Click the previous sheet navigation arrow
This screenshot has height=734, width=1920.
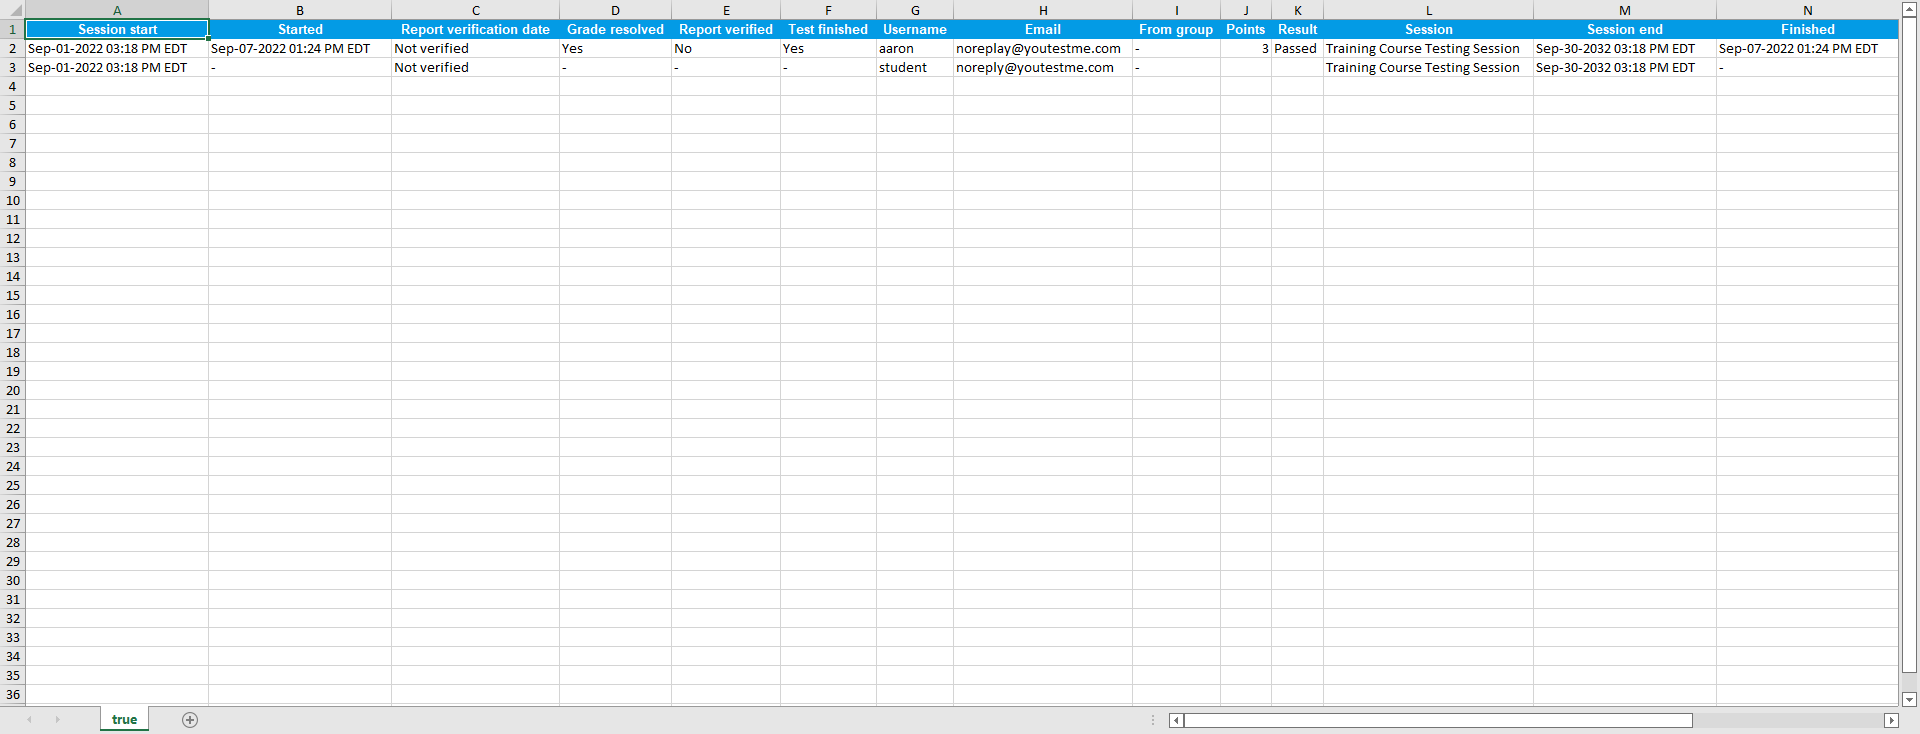[x=30, y=720]
